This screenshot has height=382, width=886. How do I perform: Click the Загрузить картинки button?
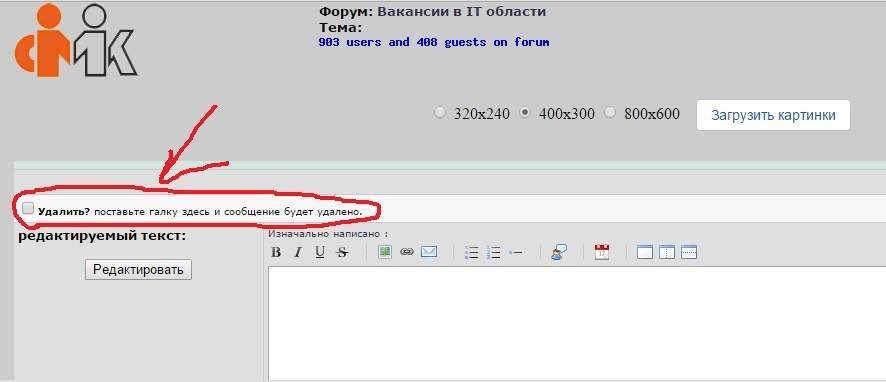pos(773,115)
